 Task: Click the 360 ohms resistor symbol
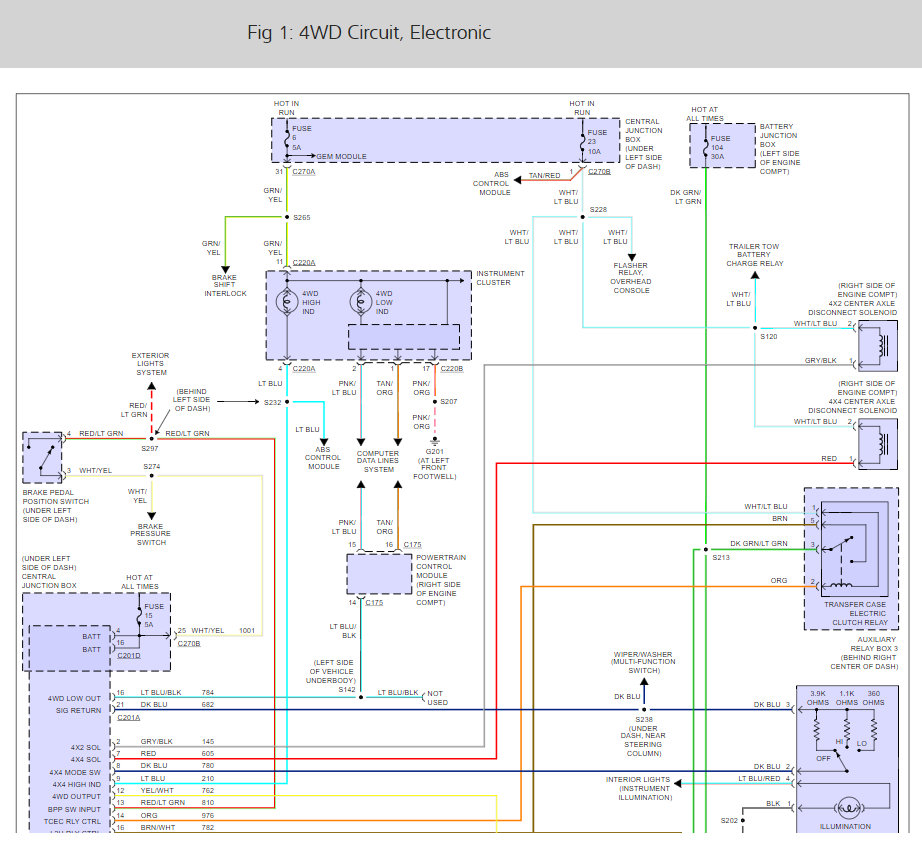point(874,730)
